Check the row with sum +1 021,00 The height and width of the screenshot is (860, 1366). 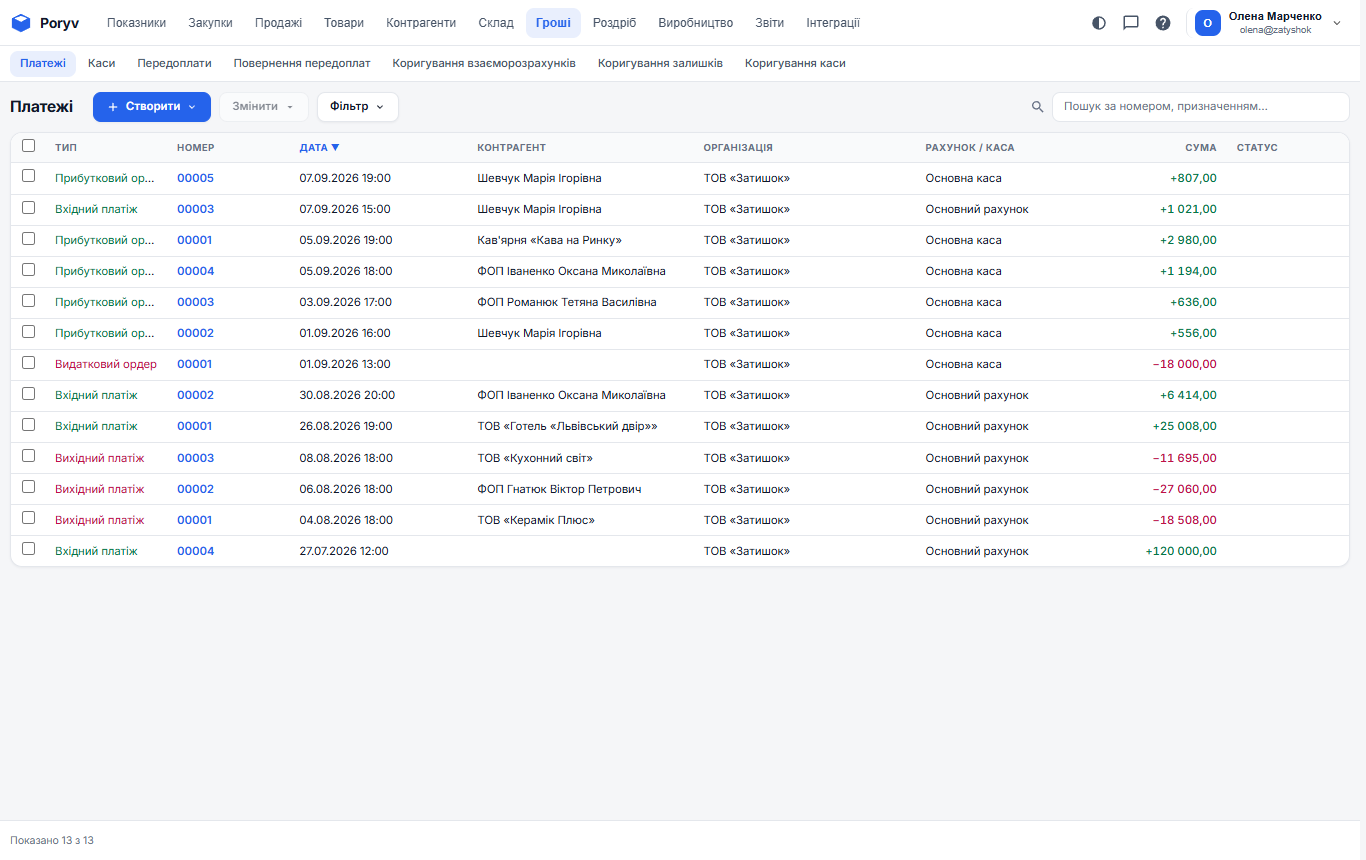tap(29, 207)
